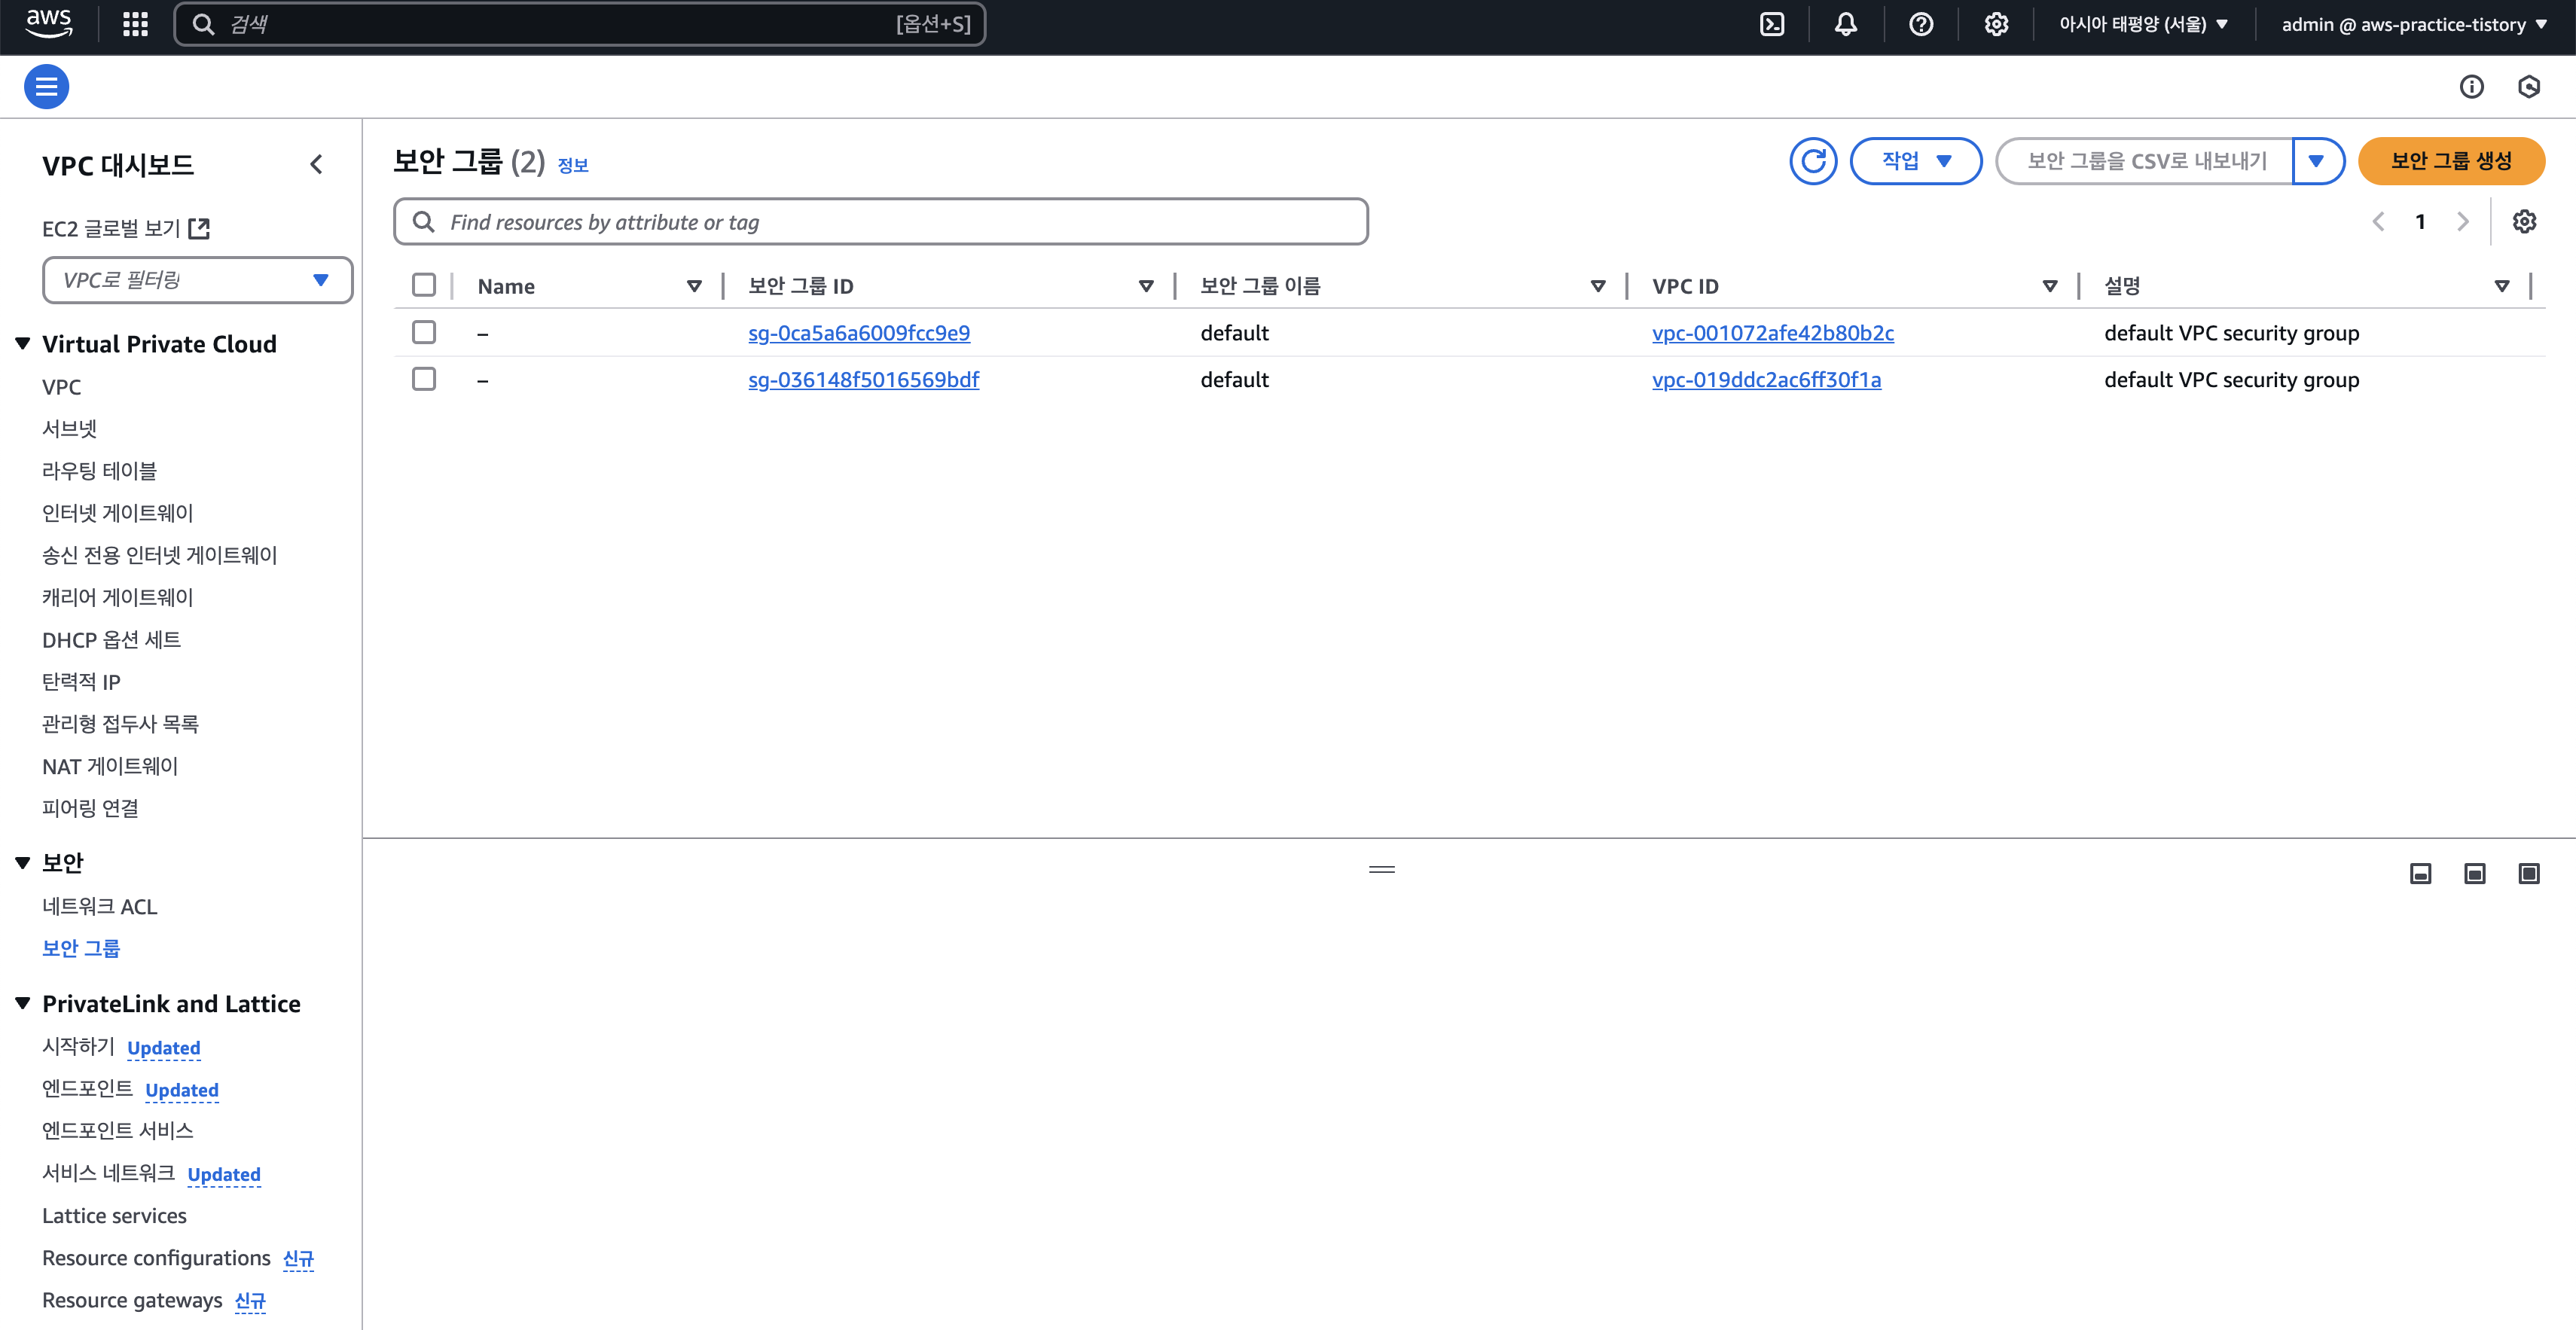Check the row for sg-036148f5016569bdf
The image size is (2576, 1330).
tap(424, 379)
